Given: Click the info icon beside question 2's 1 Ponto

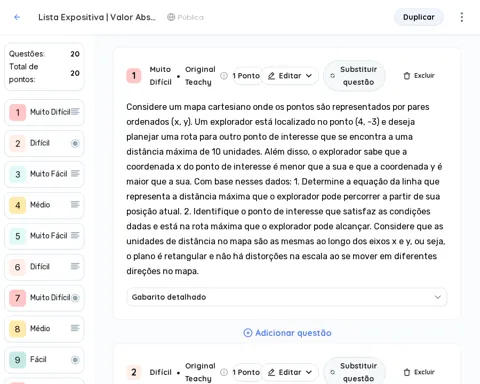Looking at the screenshot, I should click(224, 372).
